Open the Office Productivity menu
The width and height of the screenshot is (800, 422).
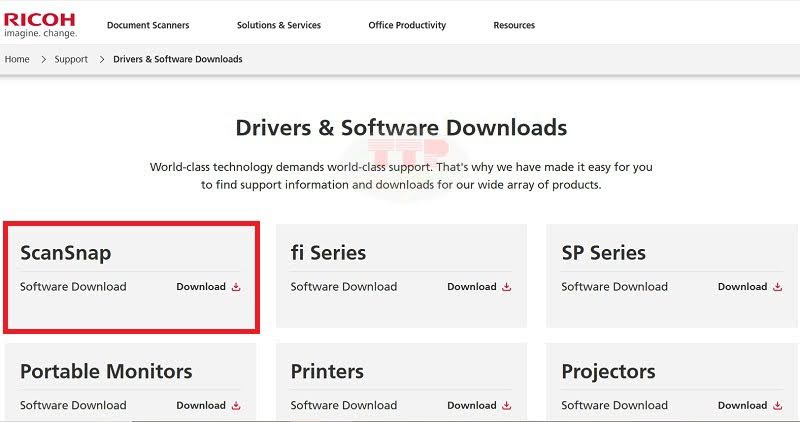(x=407, y=25)
